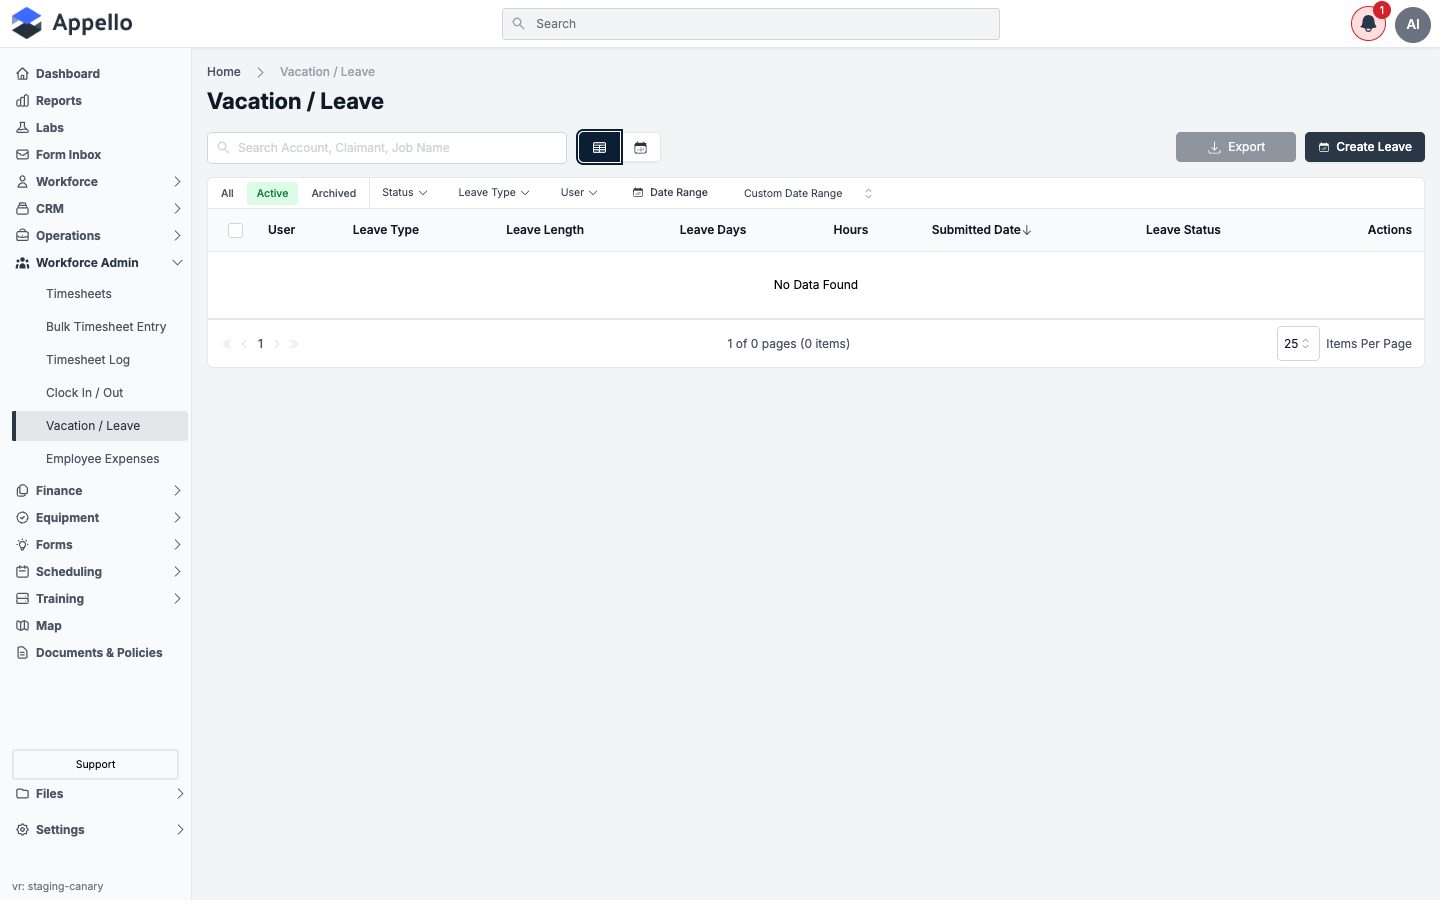
Task: Go to the last page arrow
Action: pos(294,344)
